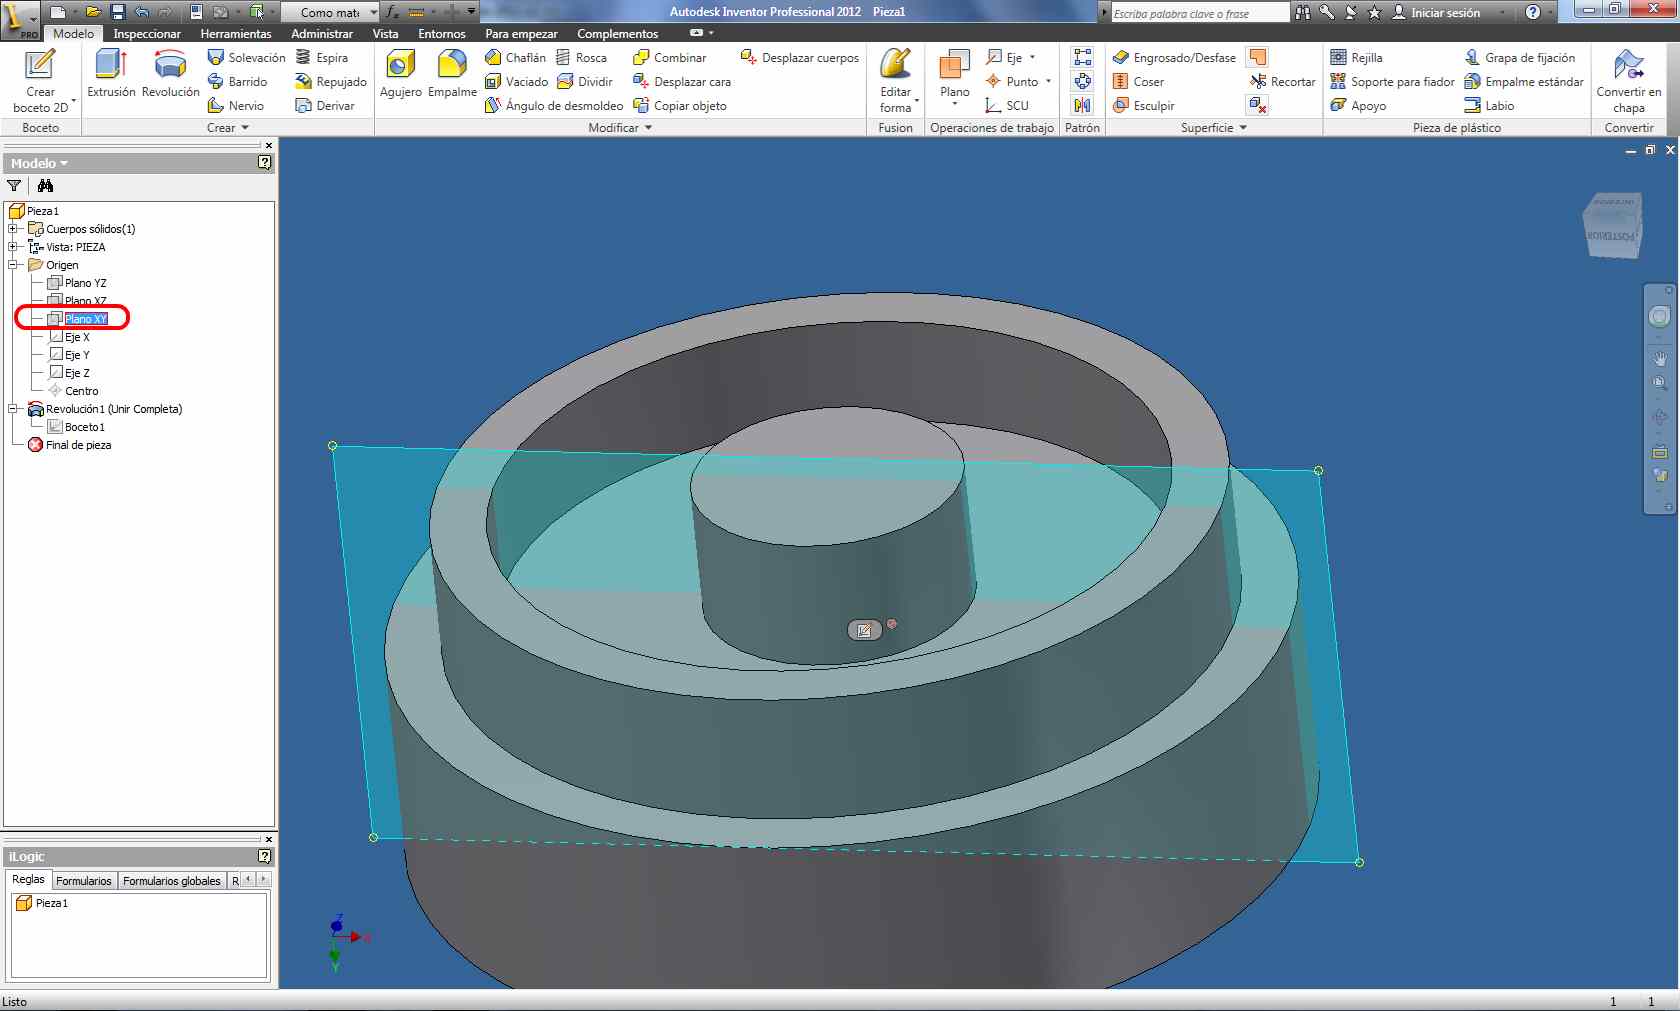Select the Agujero hole tool
The width and height of the screenshot is (1680, 1011).
point(401,74)
